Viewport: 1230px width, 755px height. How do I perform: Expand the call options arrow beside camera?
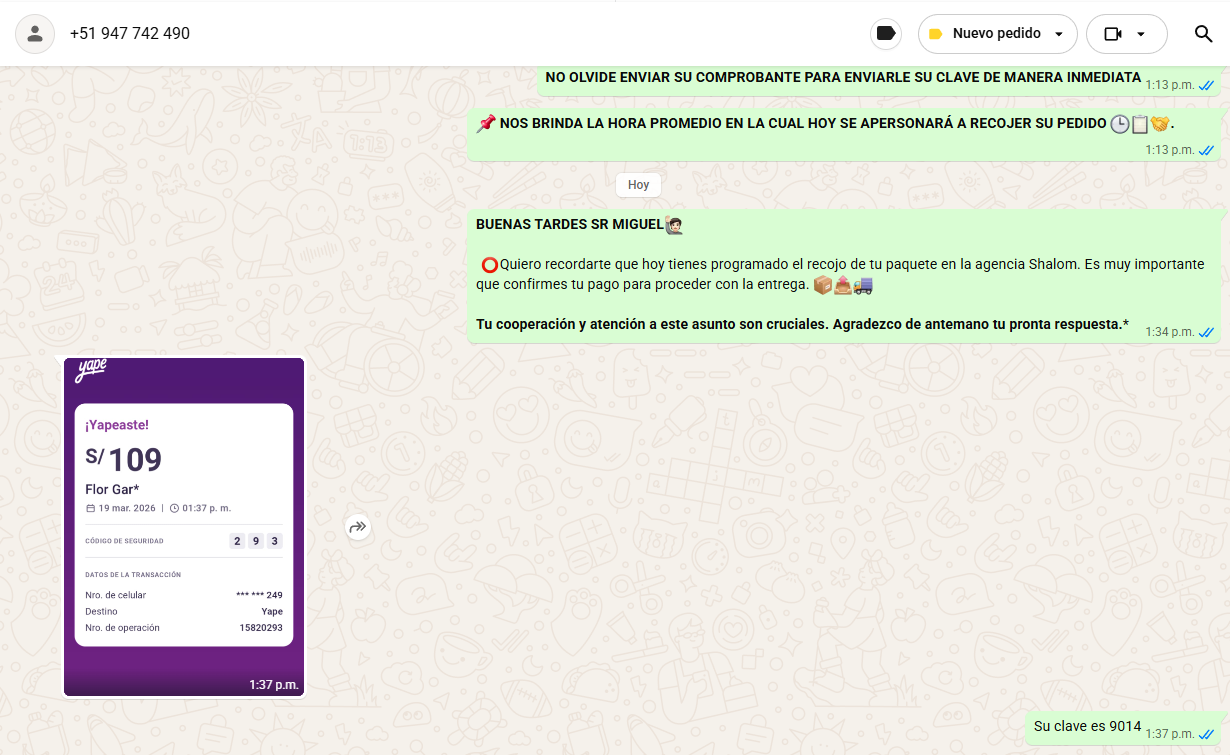(1141, 34)
